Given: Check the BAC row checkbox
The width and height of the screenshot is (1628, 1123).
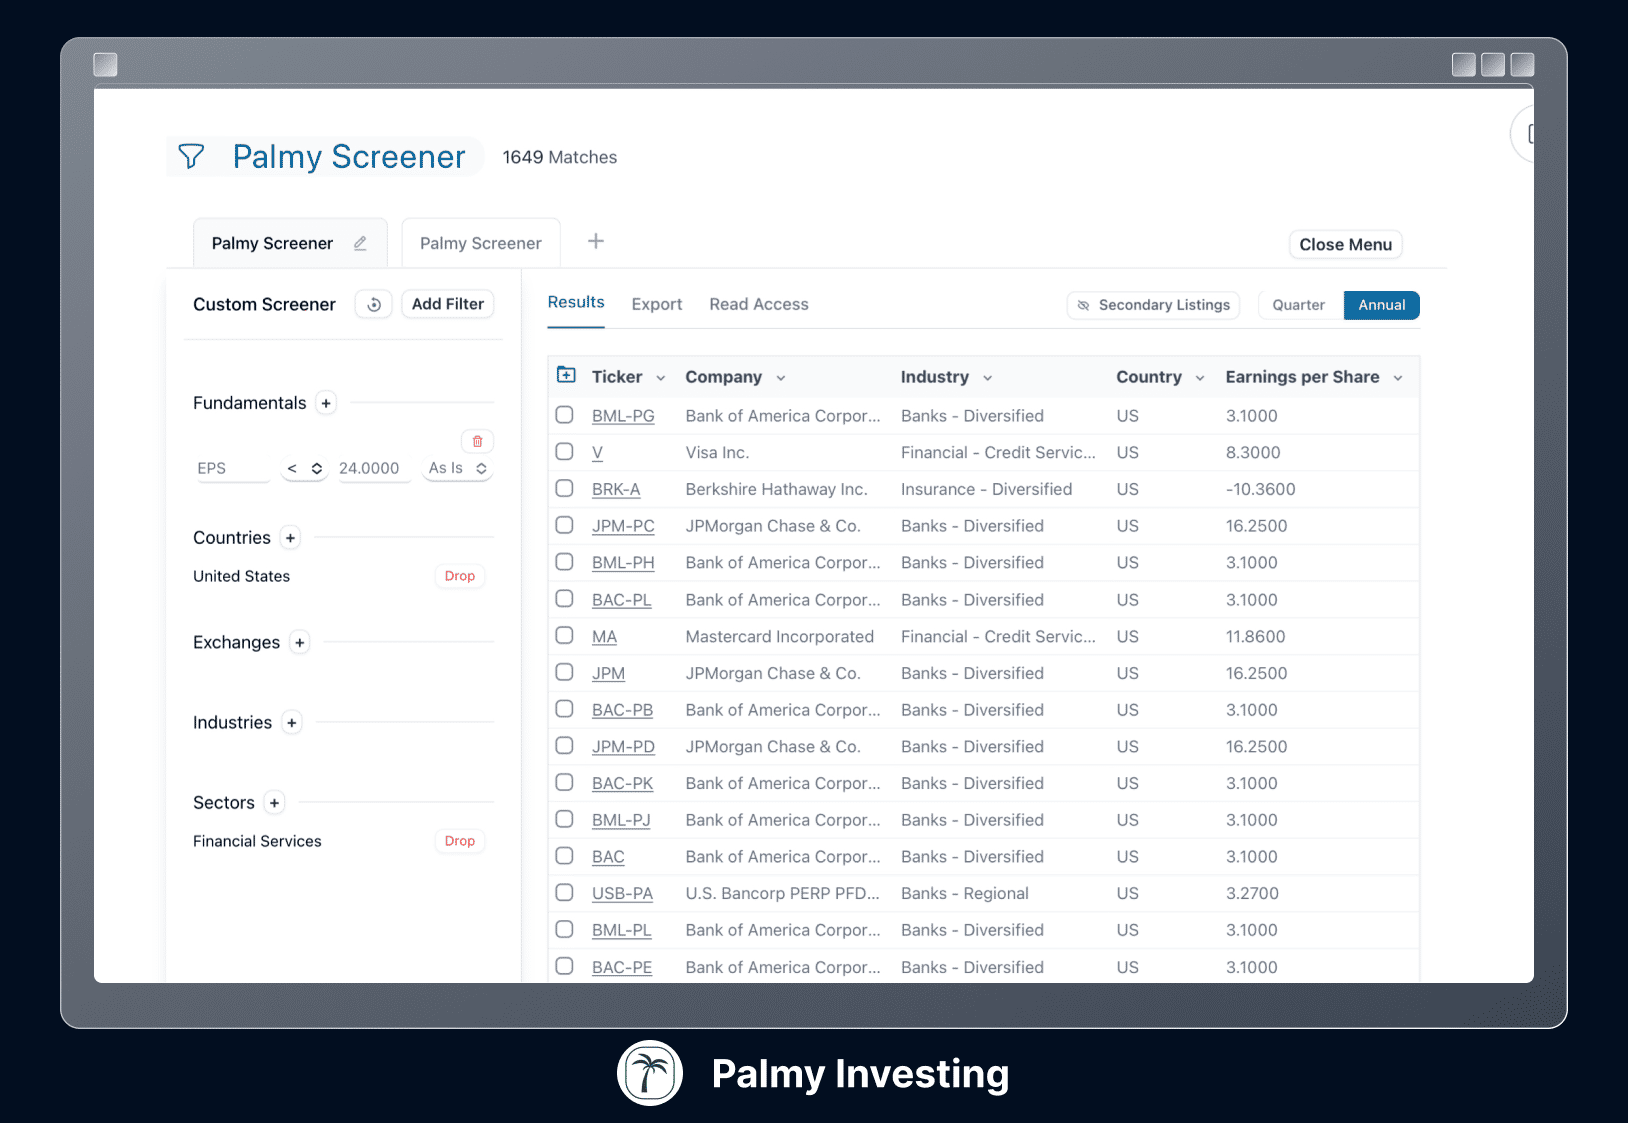Looking at the screenshot, I should (565, 856).
